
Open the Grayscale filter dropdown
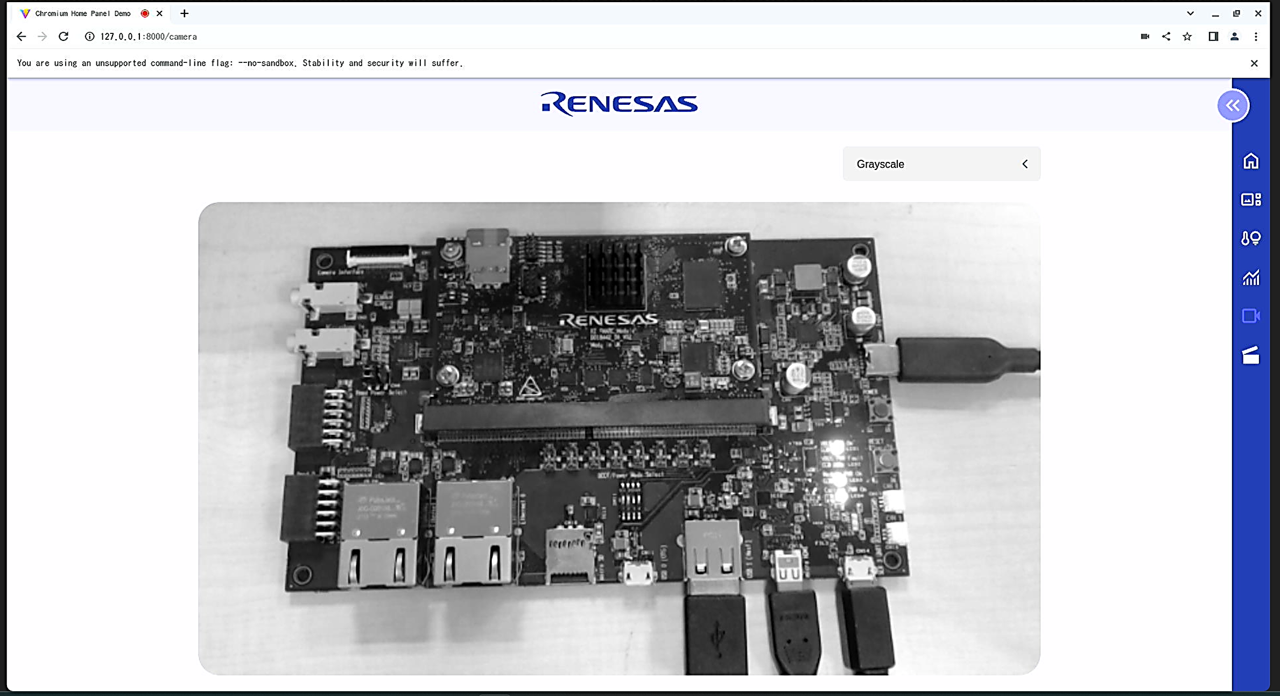tap(940, 164)
